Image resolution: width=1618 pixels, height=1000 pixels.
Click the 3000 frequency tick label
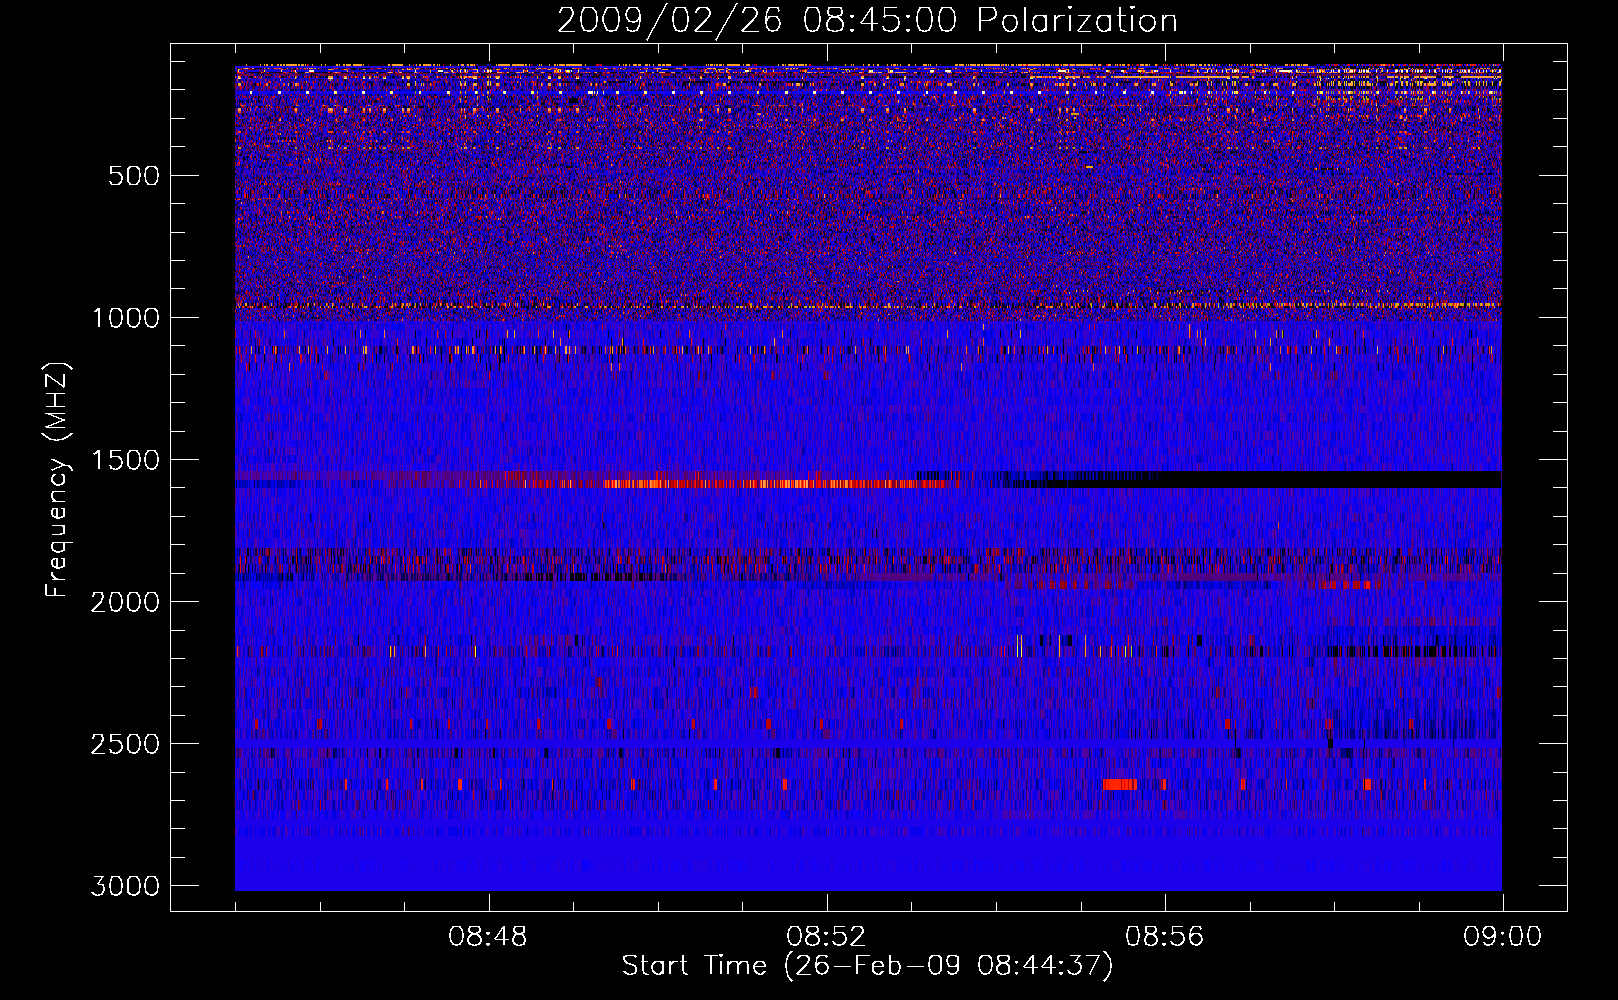(125, 886)
